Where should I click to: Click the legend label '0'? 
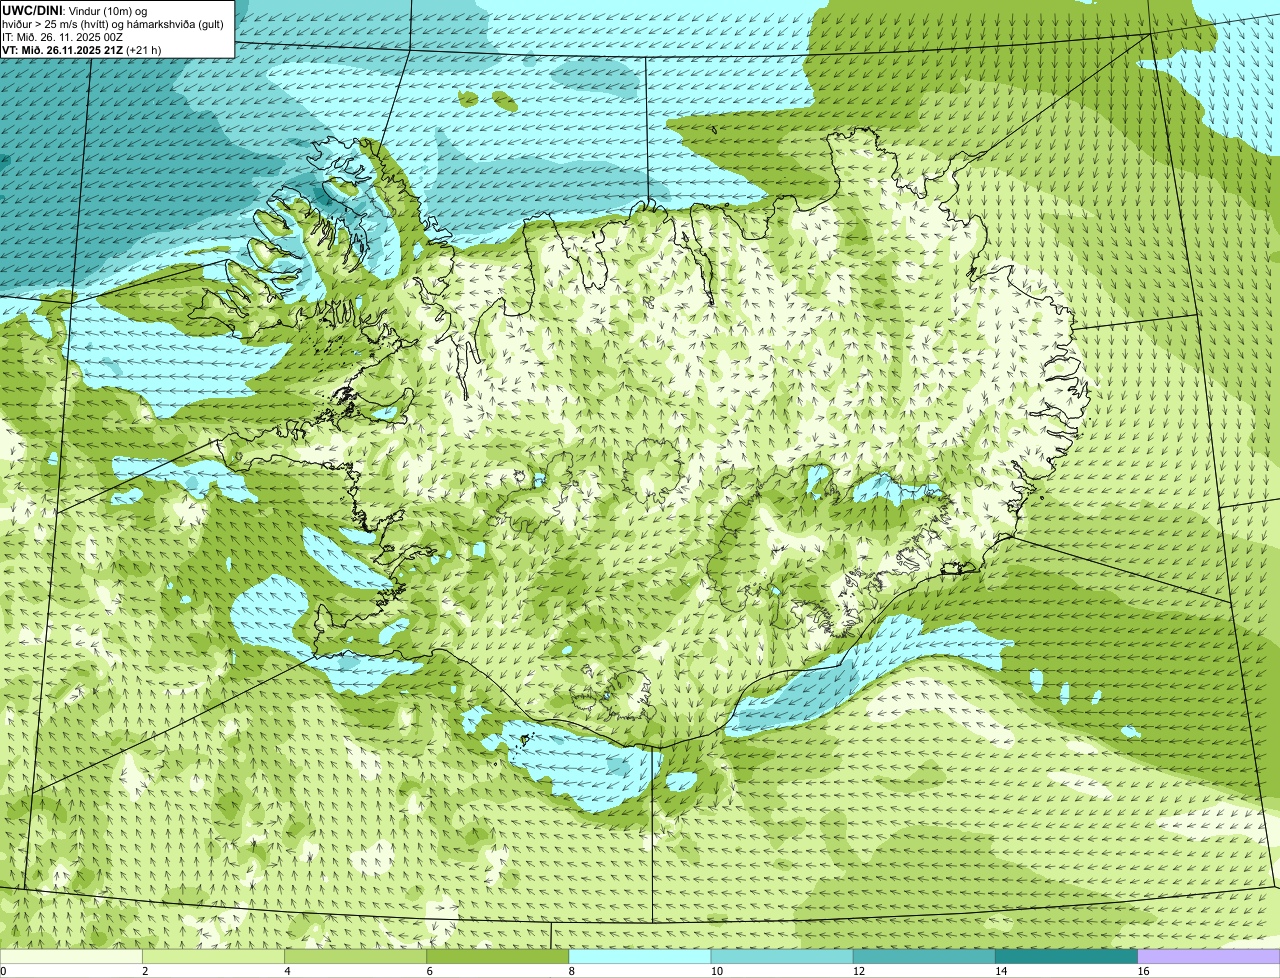[4, 971]
